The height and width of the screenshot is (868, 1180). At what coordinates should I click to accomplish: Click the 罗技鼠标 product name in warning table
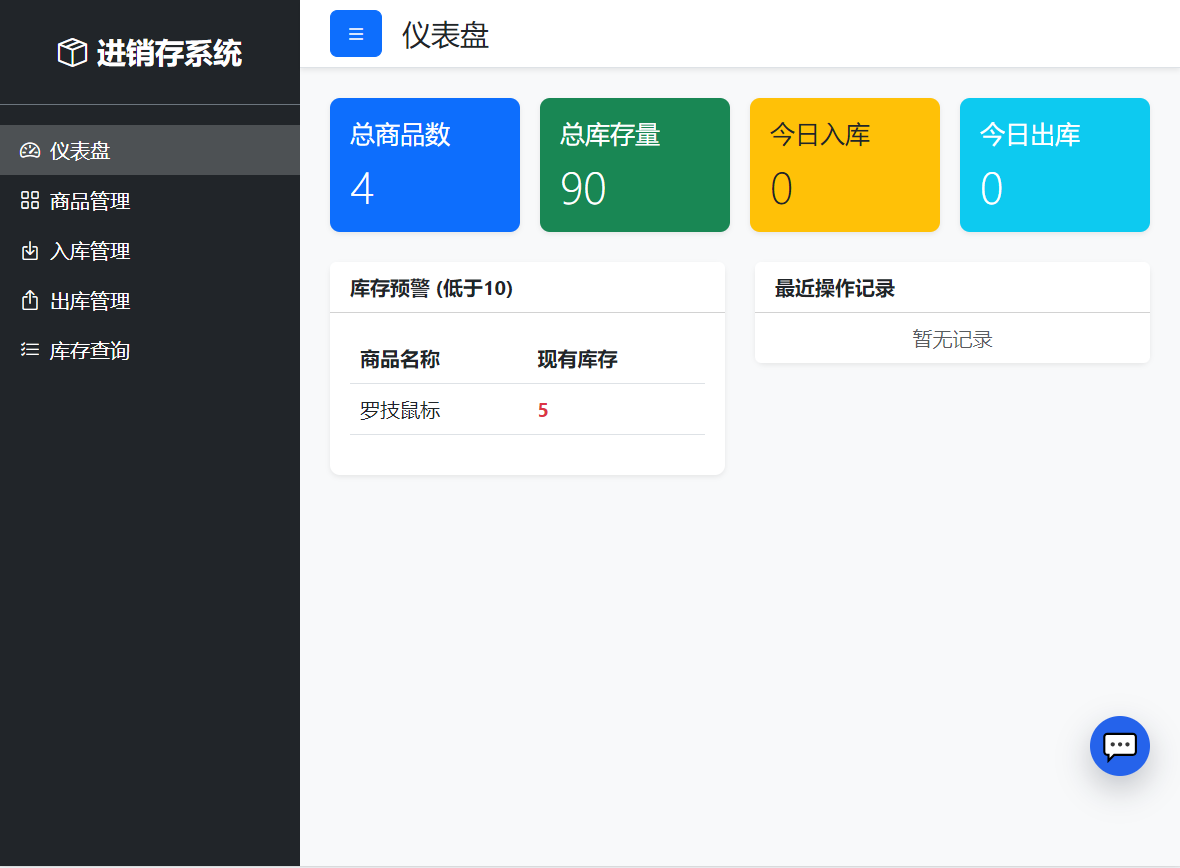pyautogui.click(x=399, y=410)
